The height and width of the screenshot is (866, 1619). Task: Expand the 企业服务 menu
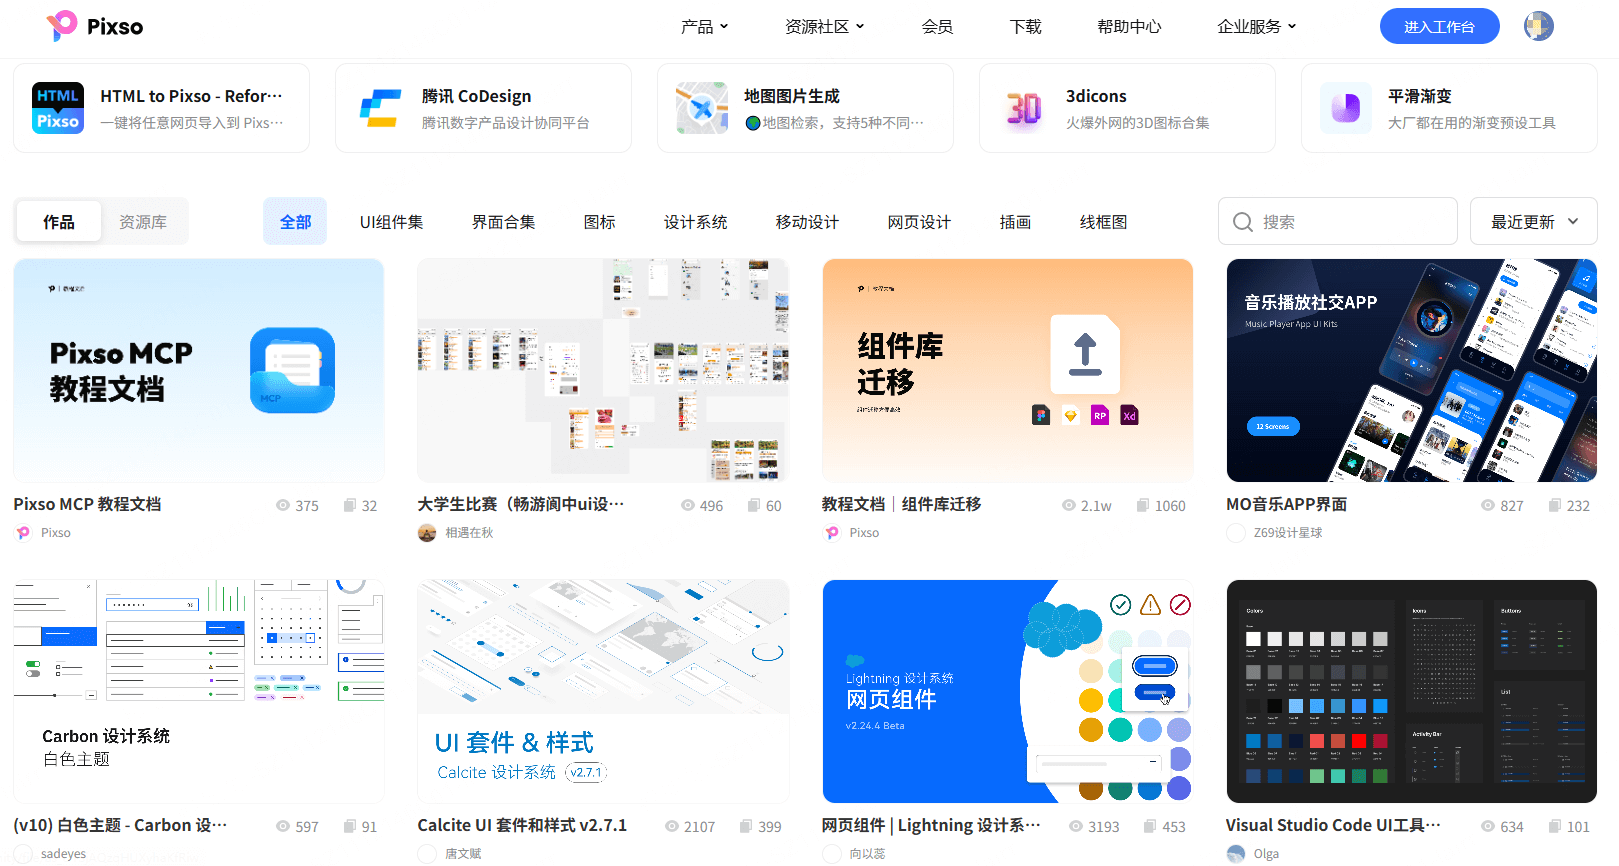(1257, 27)
